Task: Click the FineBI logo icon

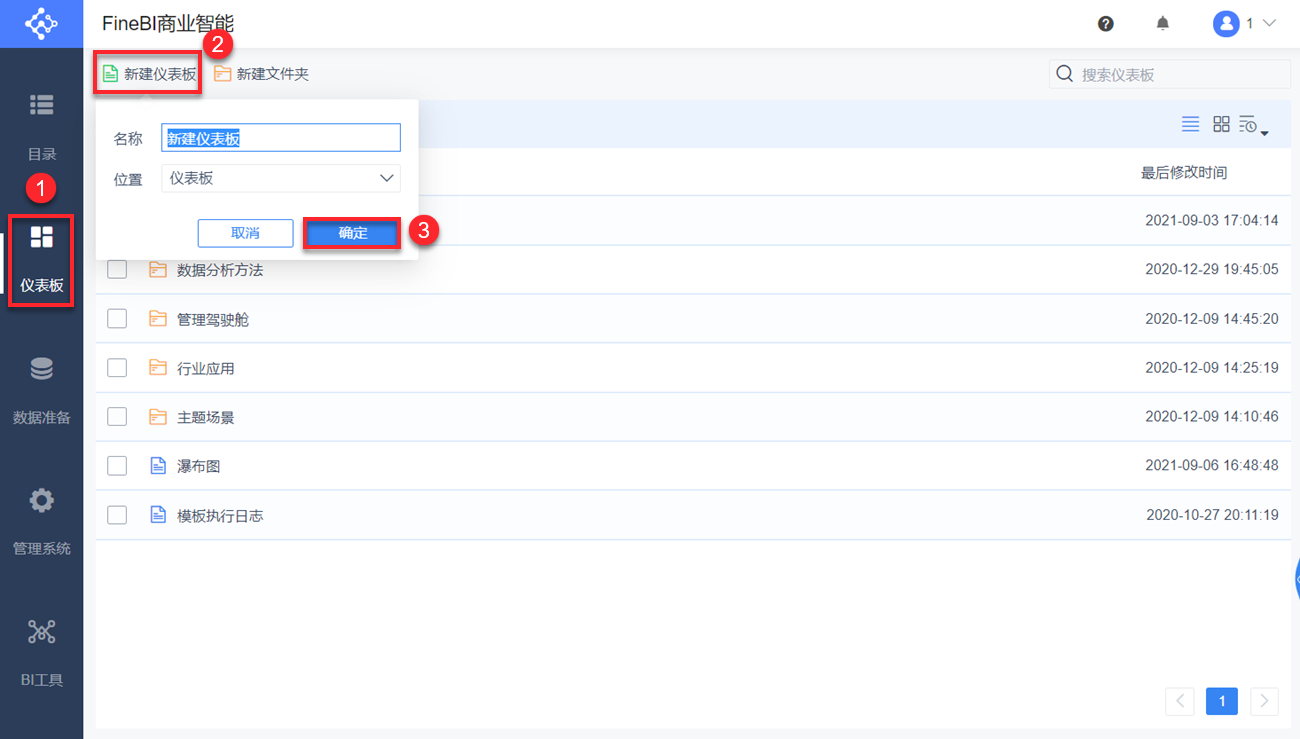Action: pos(41,23)
